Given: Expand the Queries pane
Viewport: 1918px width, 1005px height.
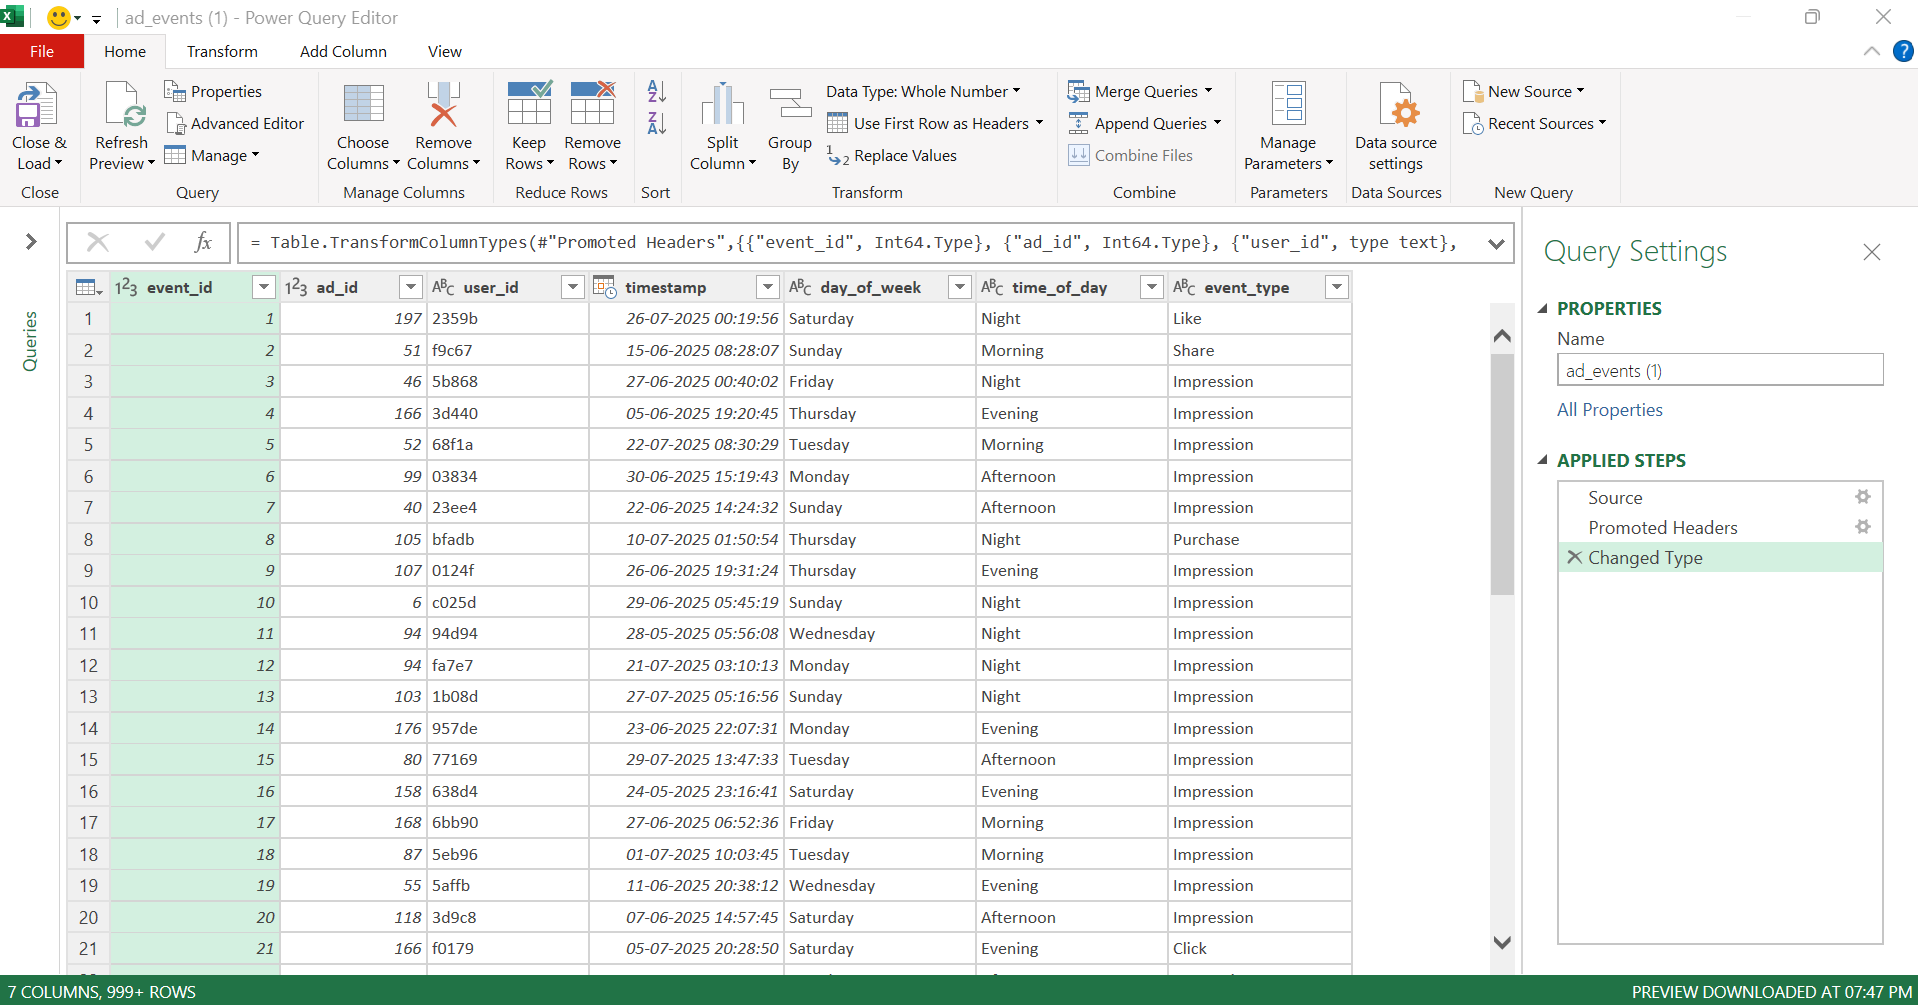Looking at the screenshot, I should (31, 241).
